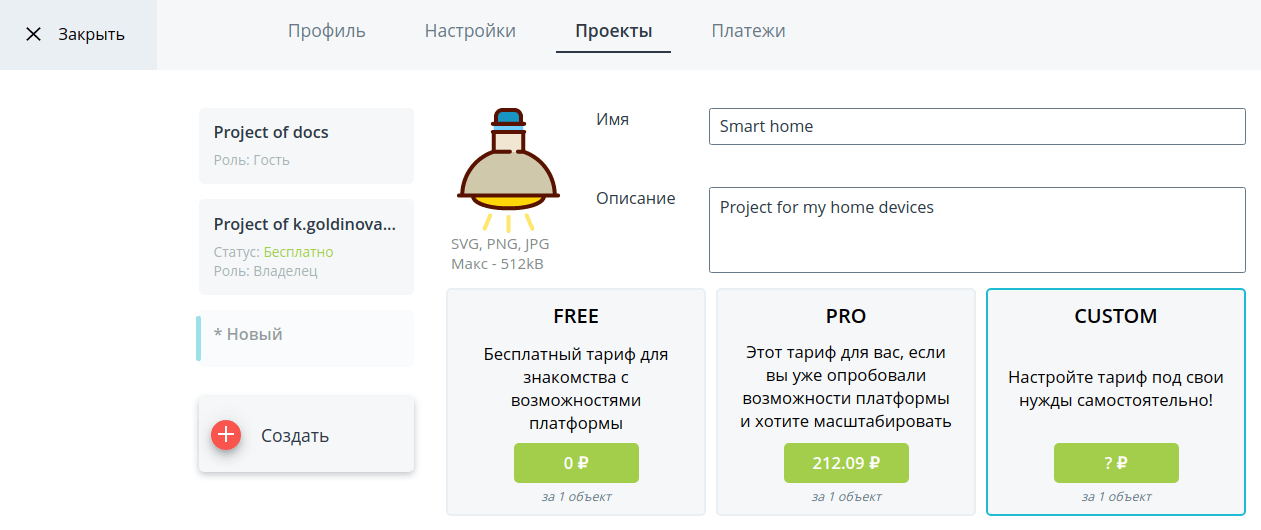Select the Проекты tab

pos(614,31)
